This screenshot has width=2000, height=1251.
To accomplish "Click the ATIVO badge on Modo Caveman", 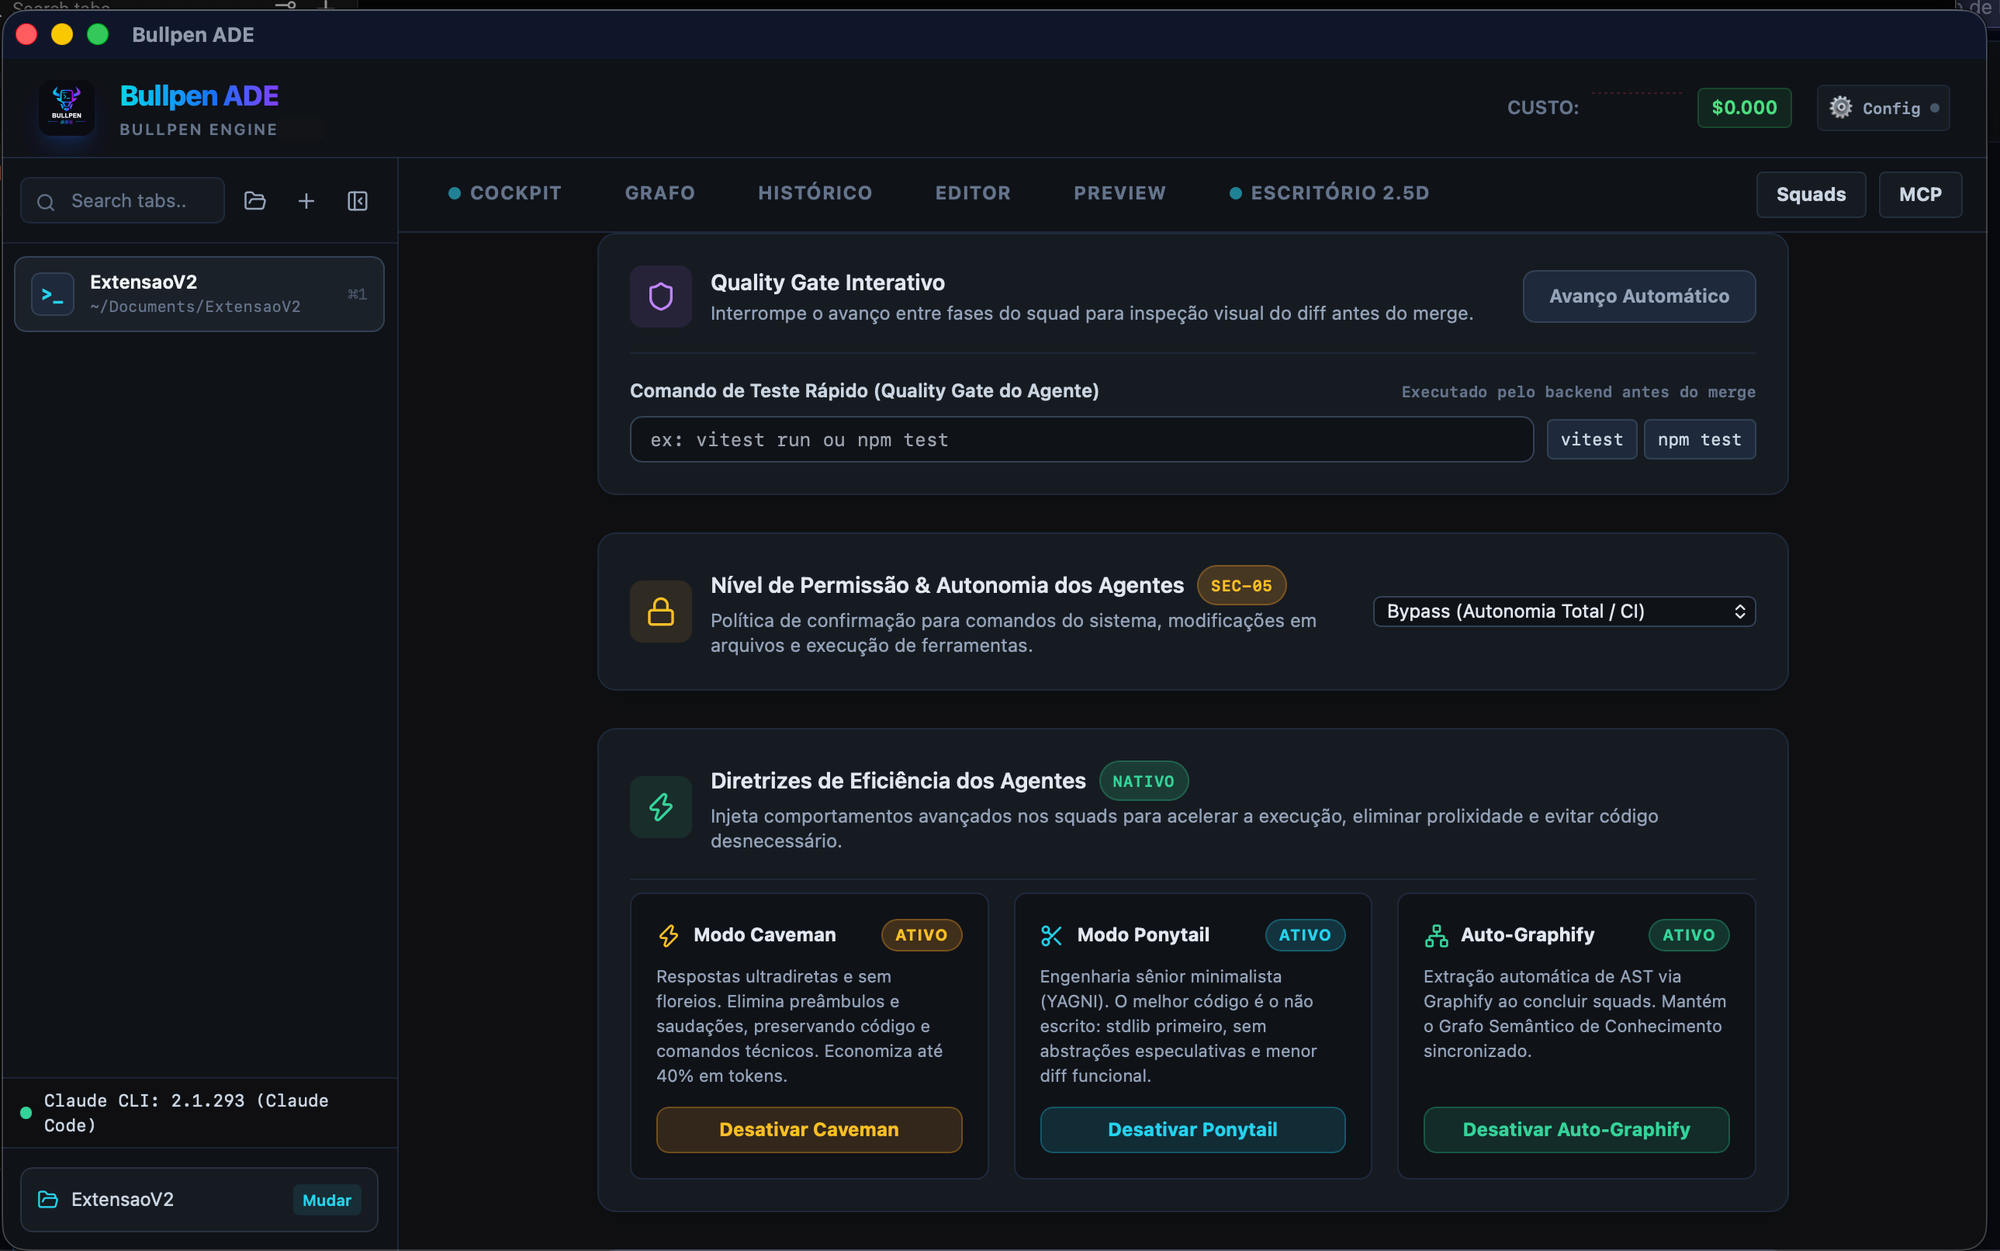I will (921, 935).
